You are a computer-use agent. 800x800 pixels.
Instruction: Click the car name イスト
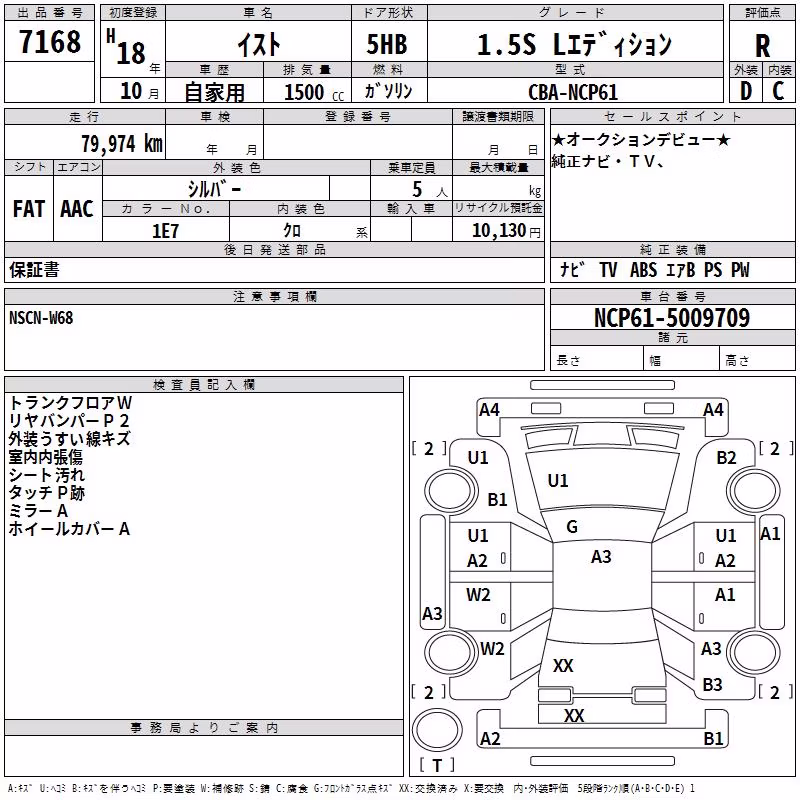(x=259, y=44)
